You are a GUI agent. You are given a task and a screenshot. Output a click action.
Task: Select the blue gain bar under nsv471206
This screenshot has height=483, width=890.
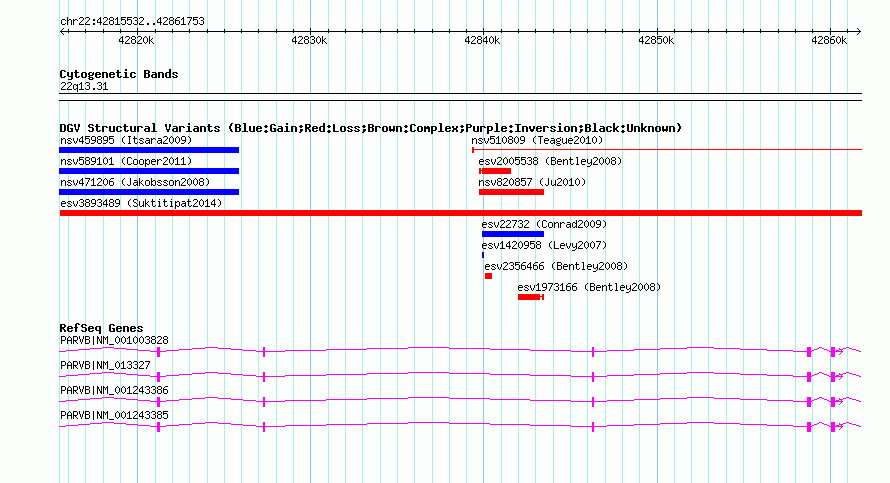coord(149,192)
